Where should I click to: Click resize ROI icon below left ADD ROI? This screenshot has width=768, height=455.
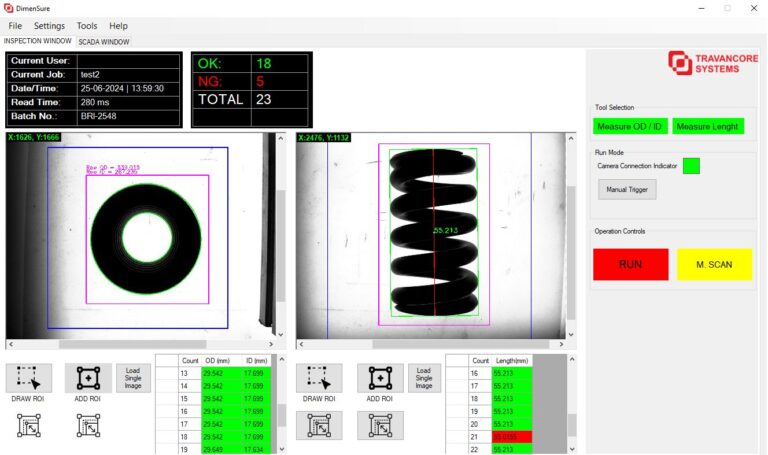pyautogui.click(x=89, y=425)
